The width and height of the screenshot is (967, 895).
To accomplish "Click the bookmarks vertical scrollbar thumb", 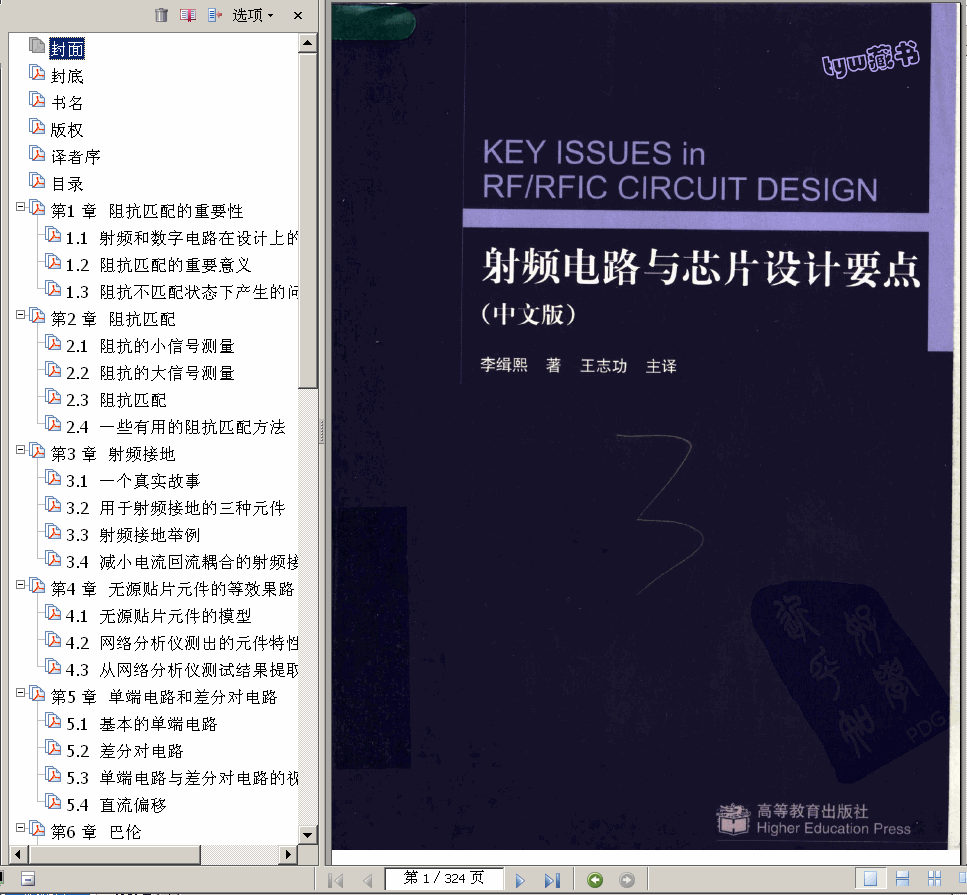I will [x=307, y=220].
